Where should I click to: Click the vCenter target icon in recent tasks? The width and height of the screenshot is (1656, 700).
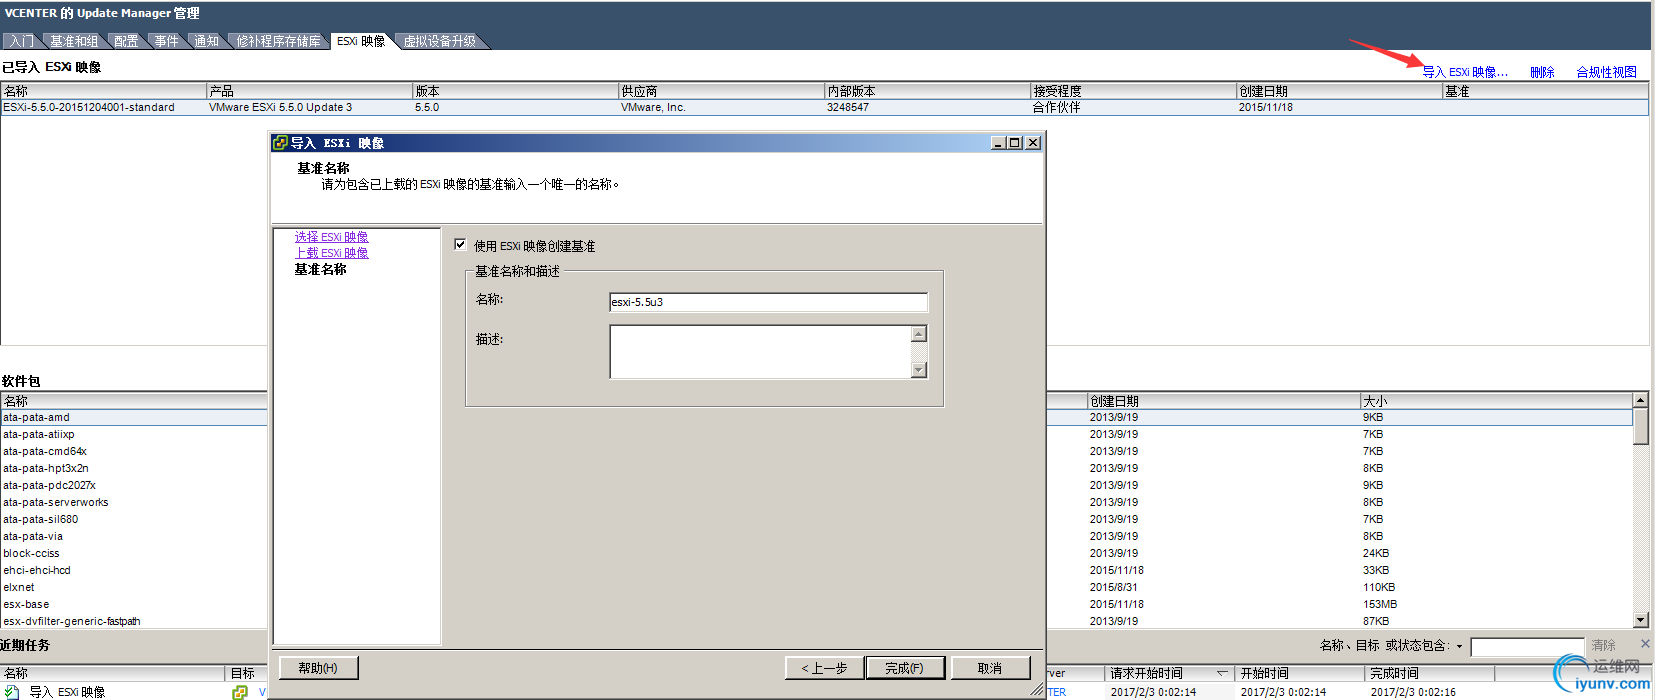point(240,692)
